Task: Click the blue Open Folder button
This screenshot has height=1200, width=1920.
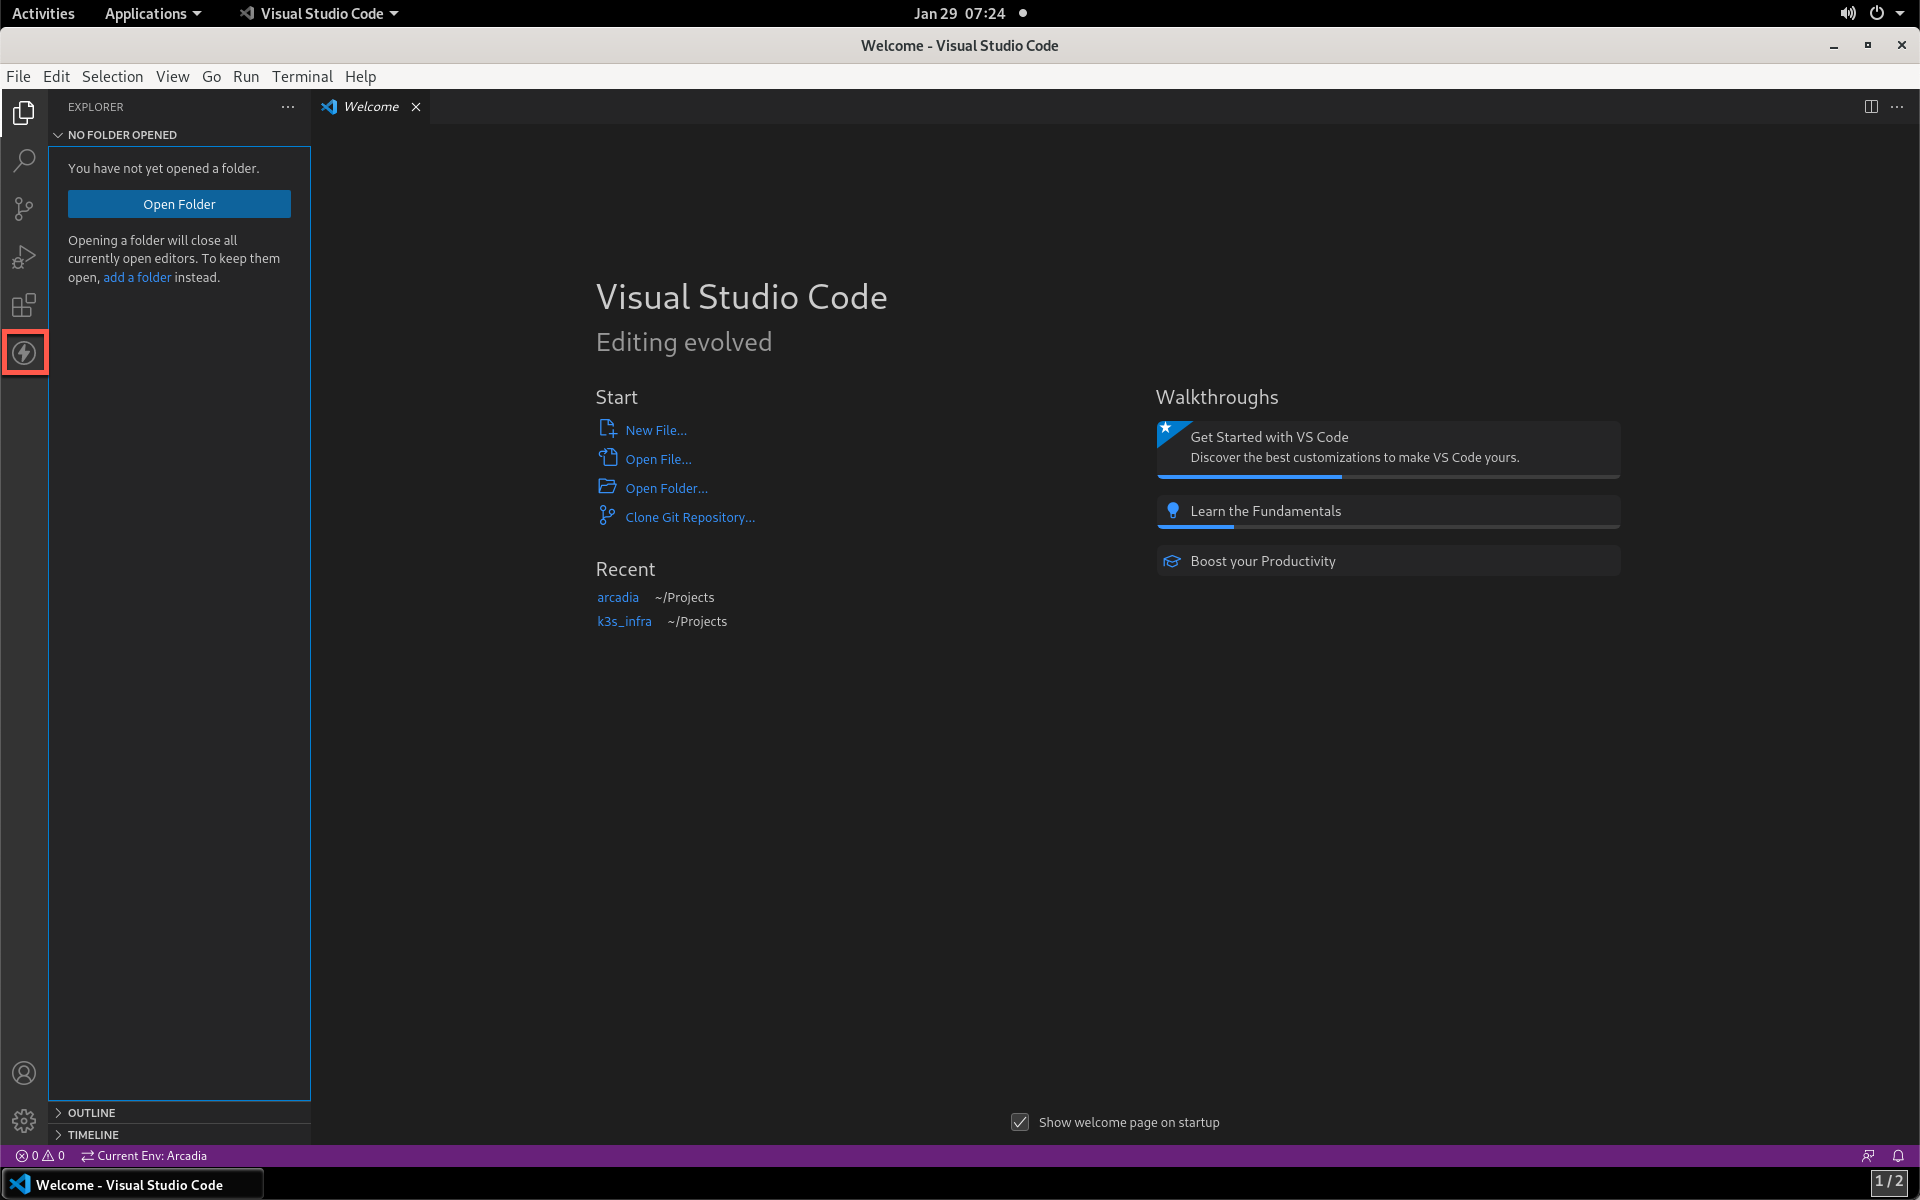Action: pyautogui.click(x=179, y=204)
